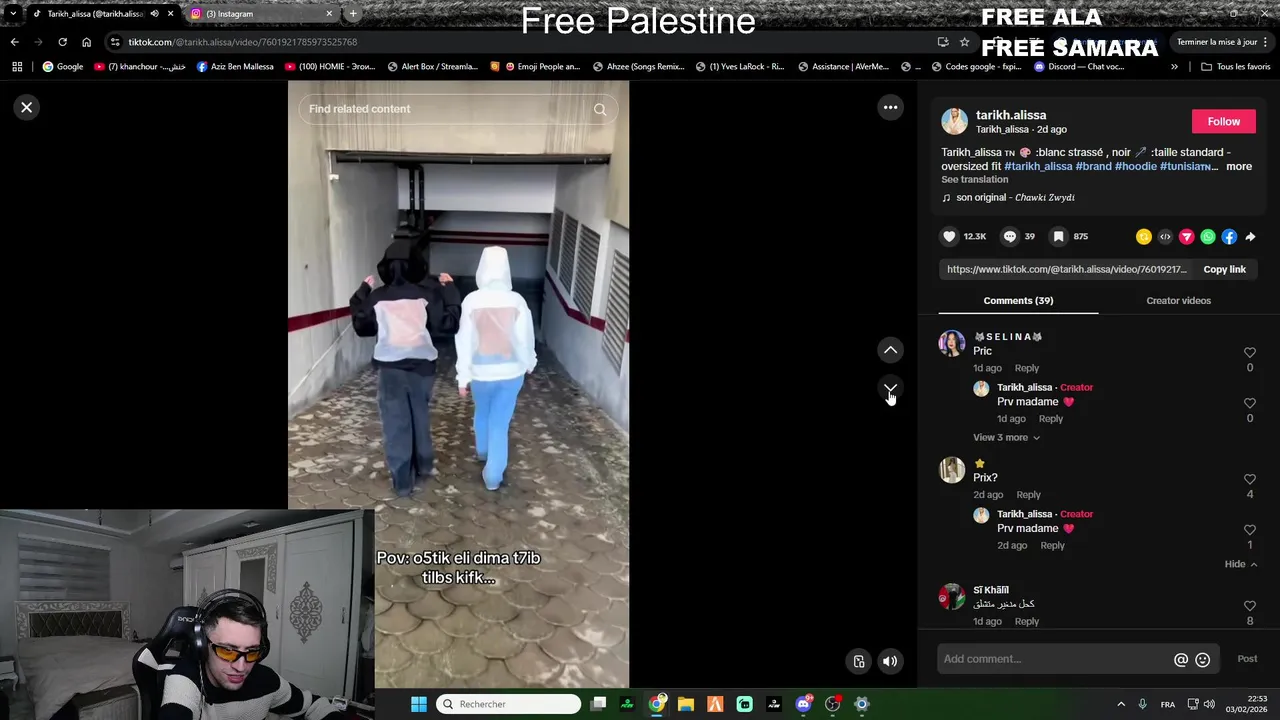Mute the TikTok video with the speaker button
This screenshot has width=1280, height=720.
pos(890,661)
